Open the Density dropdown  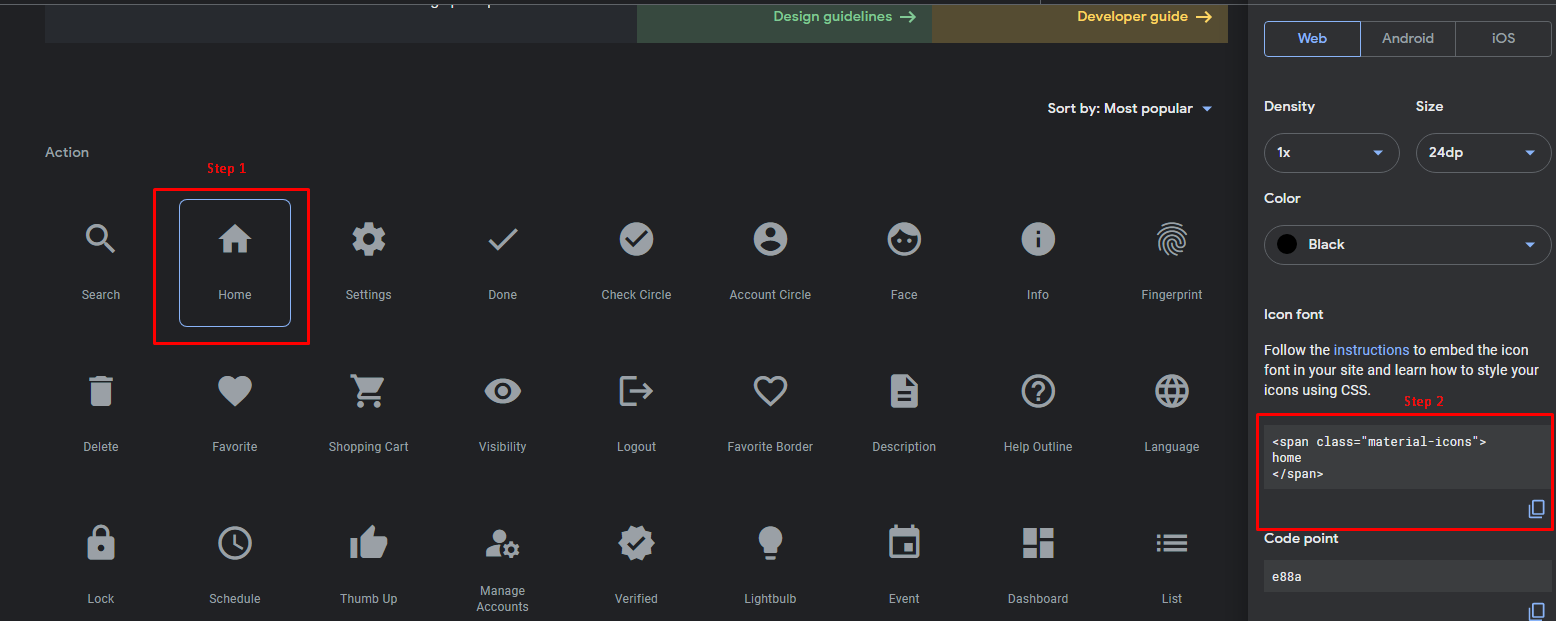point(1331,153)
